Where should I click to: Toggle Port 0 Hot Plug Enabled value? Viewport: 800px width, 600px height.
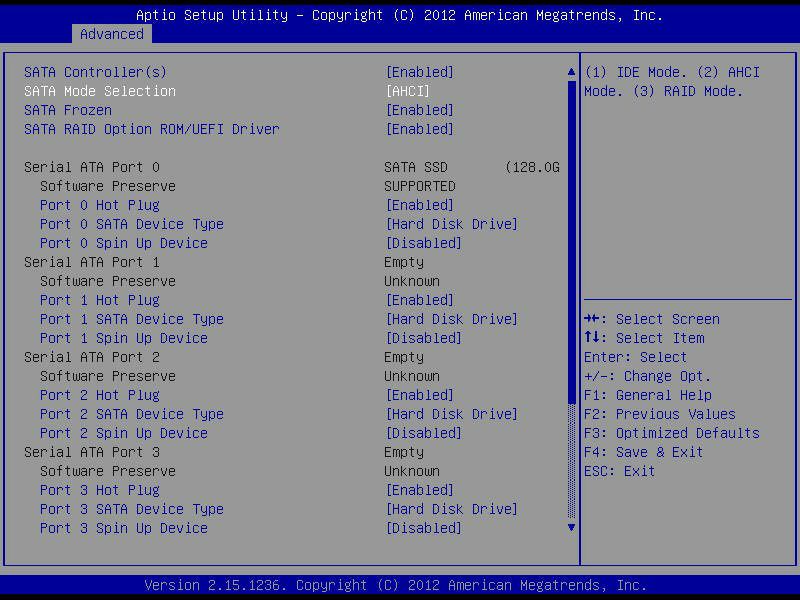[x=420, y=205]
